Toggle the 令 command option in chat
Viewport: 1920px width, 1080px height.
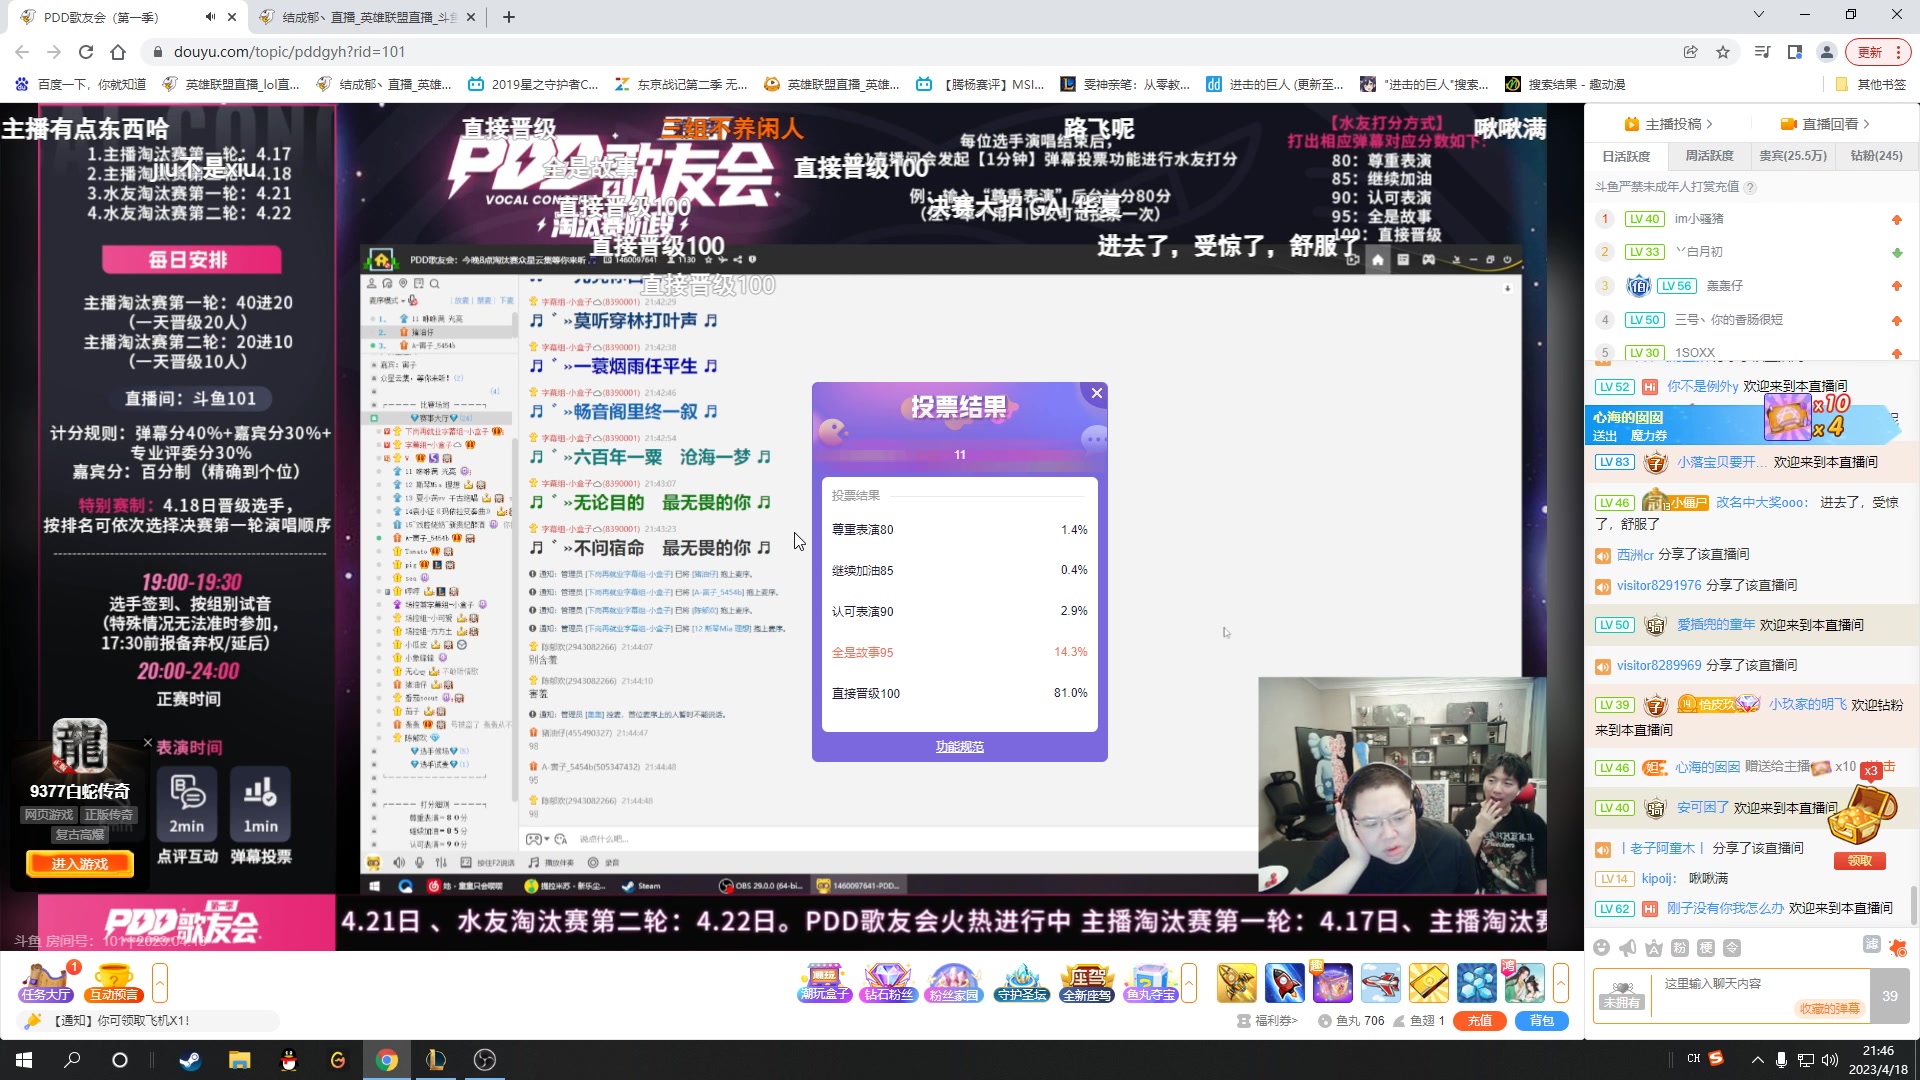point(1732,948)
